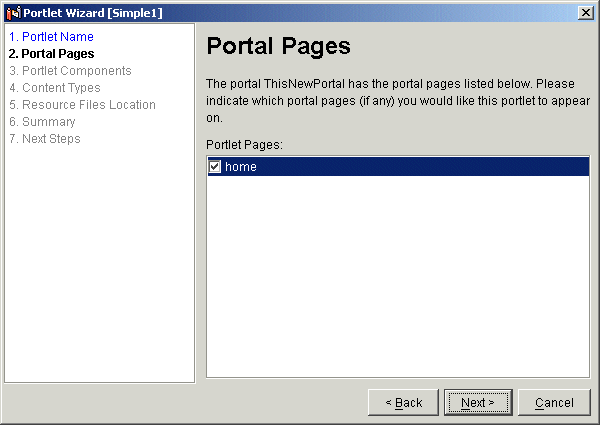
Task: Click step 6. Summary
Action: [x=42, y=122]
